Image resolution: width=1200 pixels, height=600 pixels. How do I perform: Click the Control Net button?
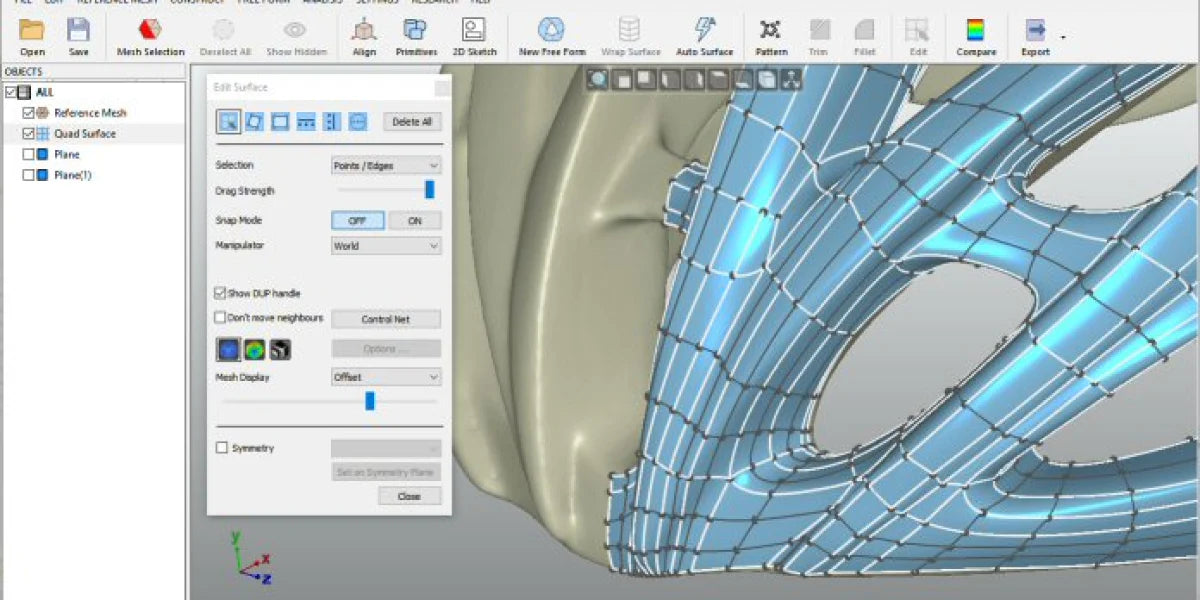(386, 320)
